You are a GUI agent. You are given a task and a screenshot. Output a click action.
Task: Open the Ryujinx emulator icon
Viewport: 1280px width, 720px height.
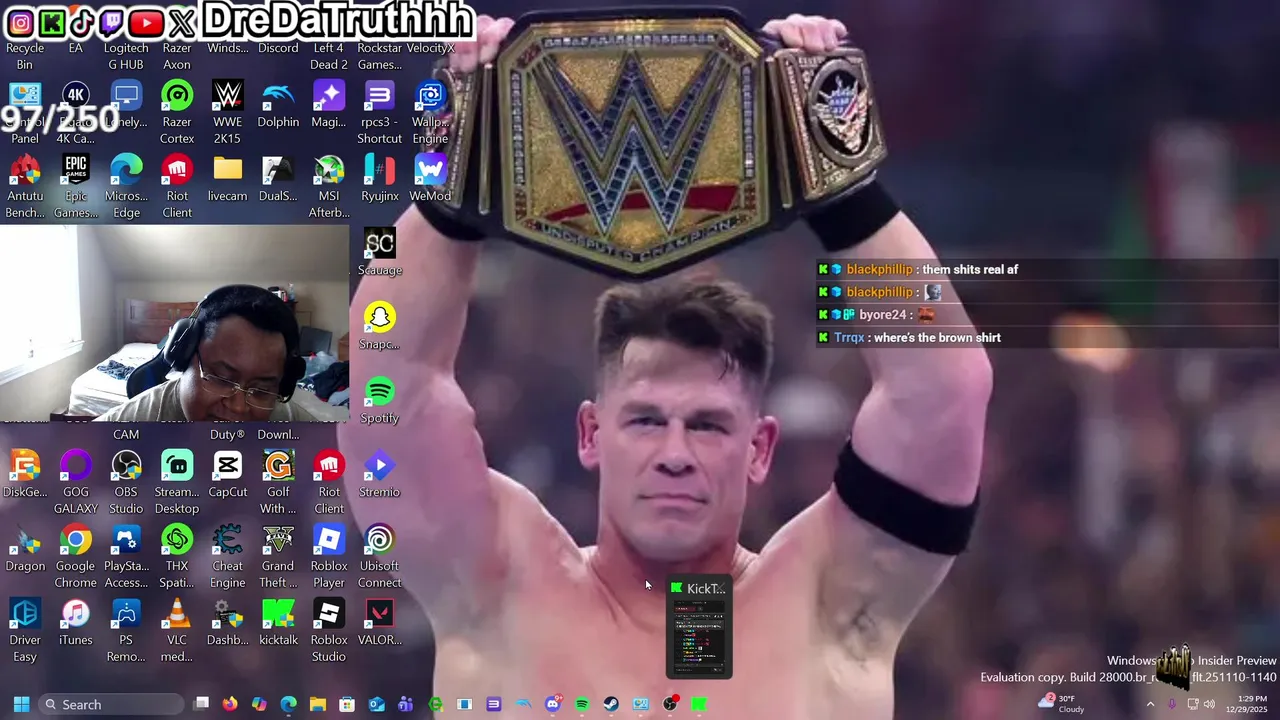(379, 179)
